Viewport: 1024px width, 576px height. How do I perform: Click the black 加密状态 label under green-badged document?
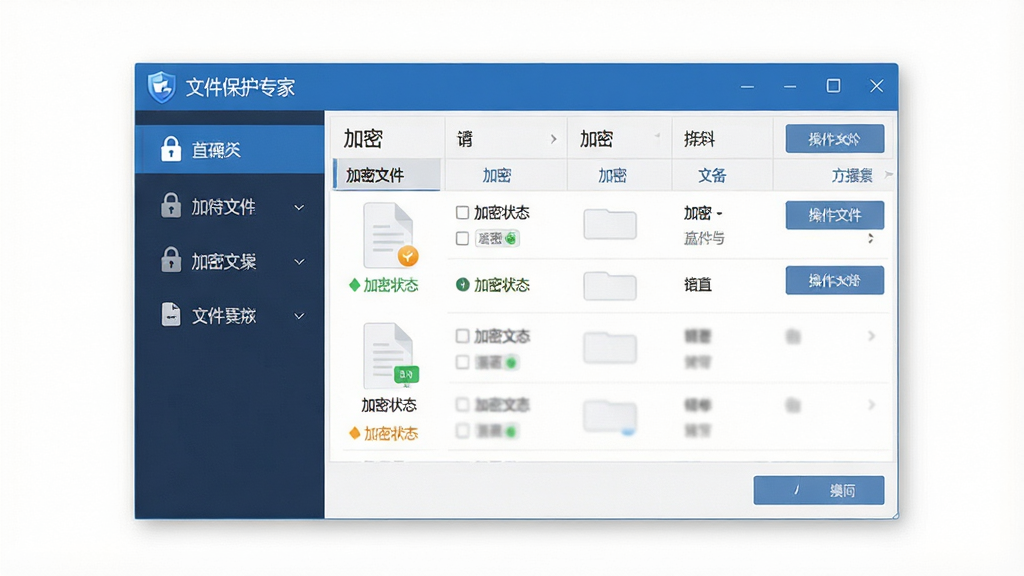tap(389, 405)
